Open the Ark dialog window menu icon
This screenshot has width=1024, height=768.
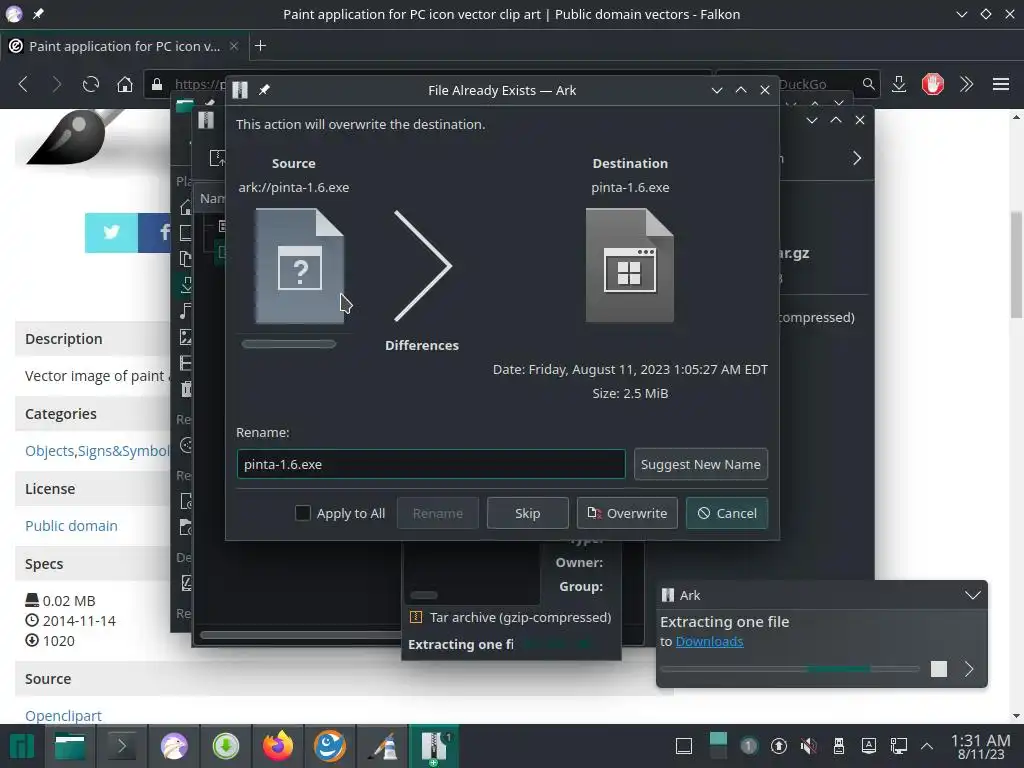pos(240,90)
